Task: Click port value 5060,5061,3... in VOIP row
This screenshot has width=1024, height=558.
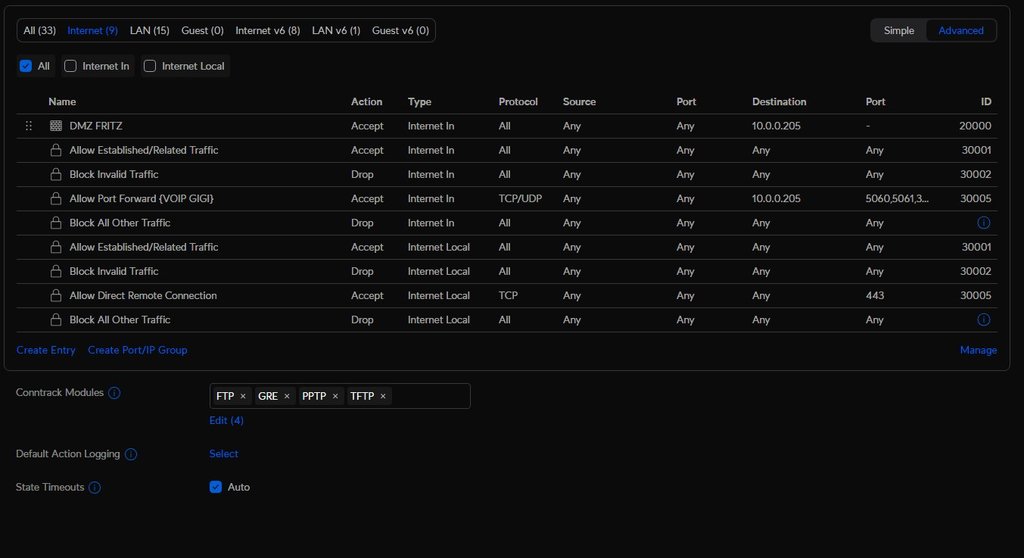Action: [x=897, y=198]
